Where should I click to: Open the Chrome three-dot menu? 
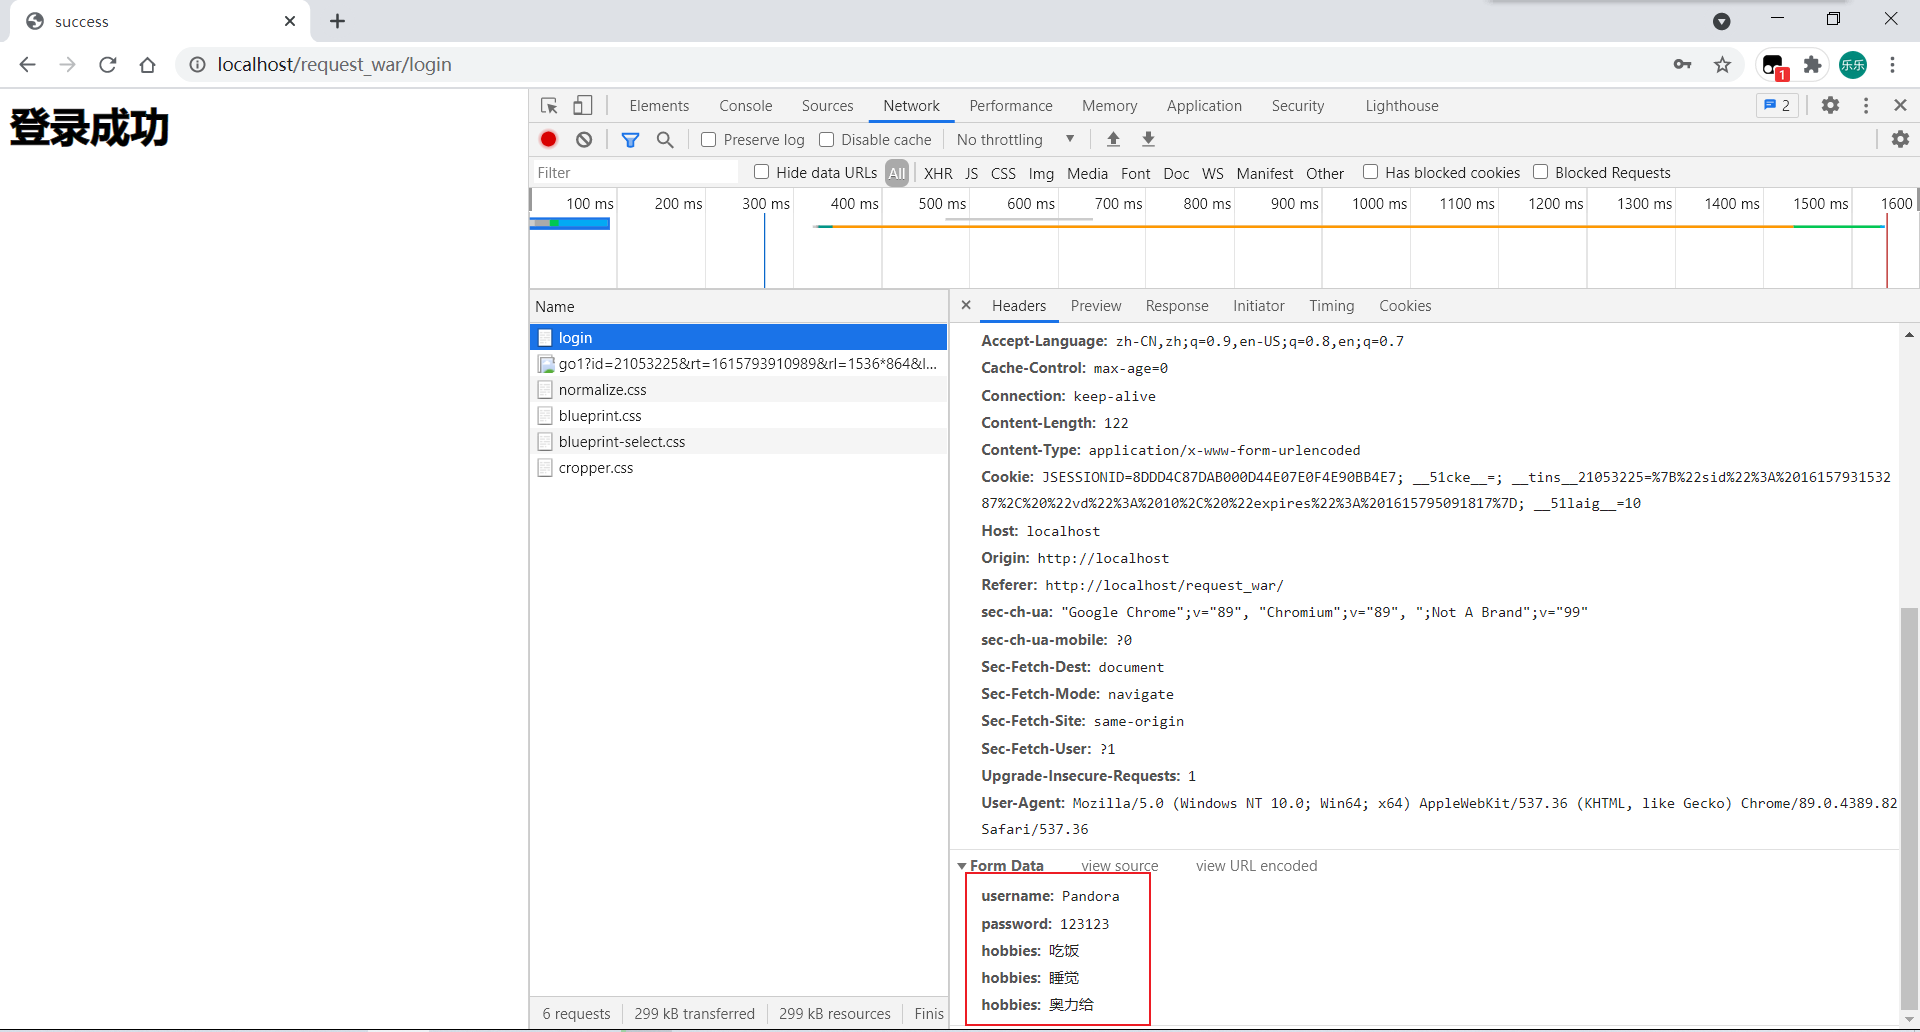[1892, 65]
